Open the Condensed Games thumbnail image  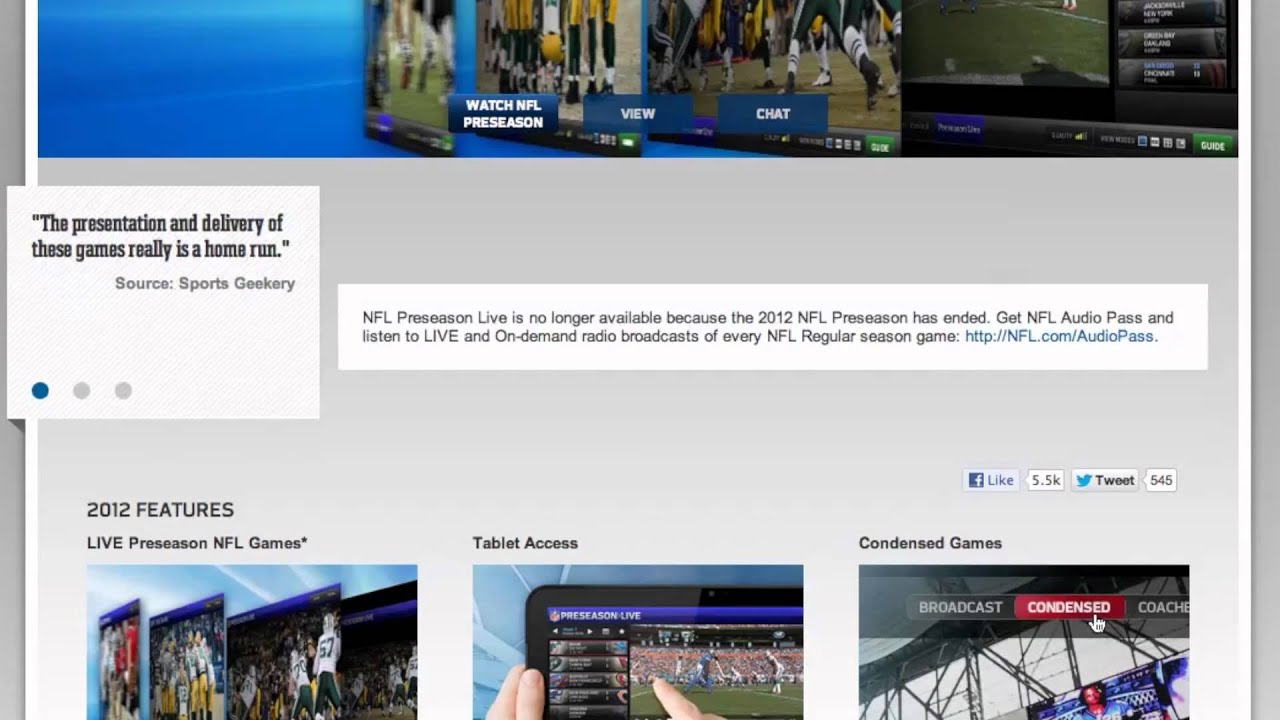click(1024, 642)
